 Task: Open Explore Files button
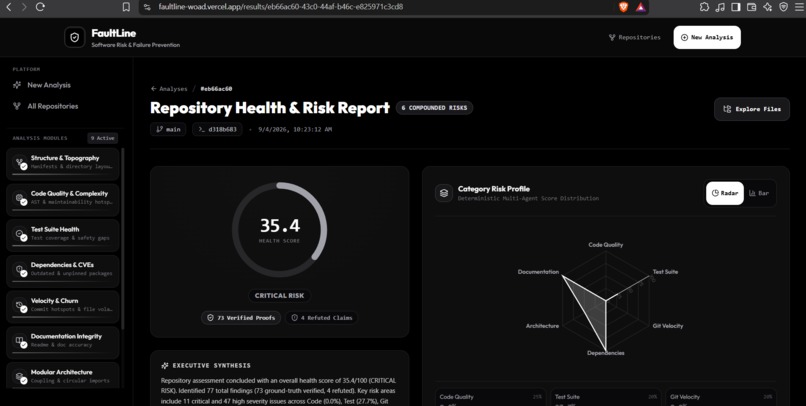click(752, 109)
